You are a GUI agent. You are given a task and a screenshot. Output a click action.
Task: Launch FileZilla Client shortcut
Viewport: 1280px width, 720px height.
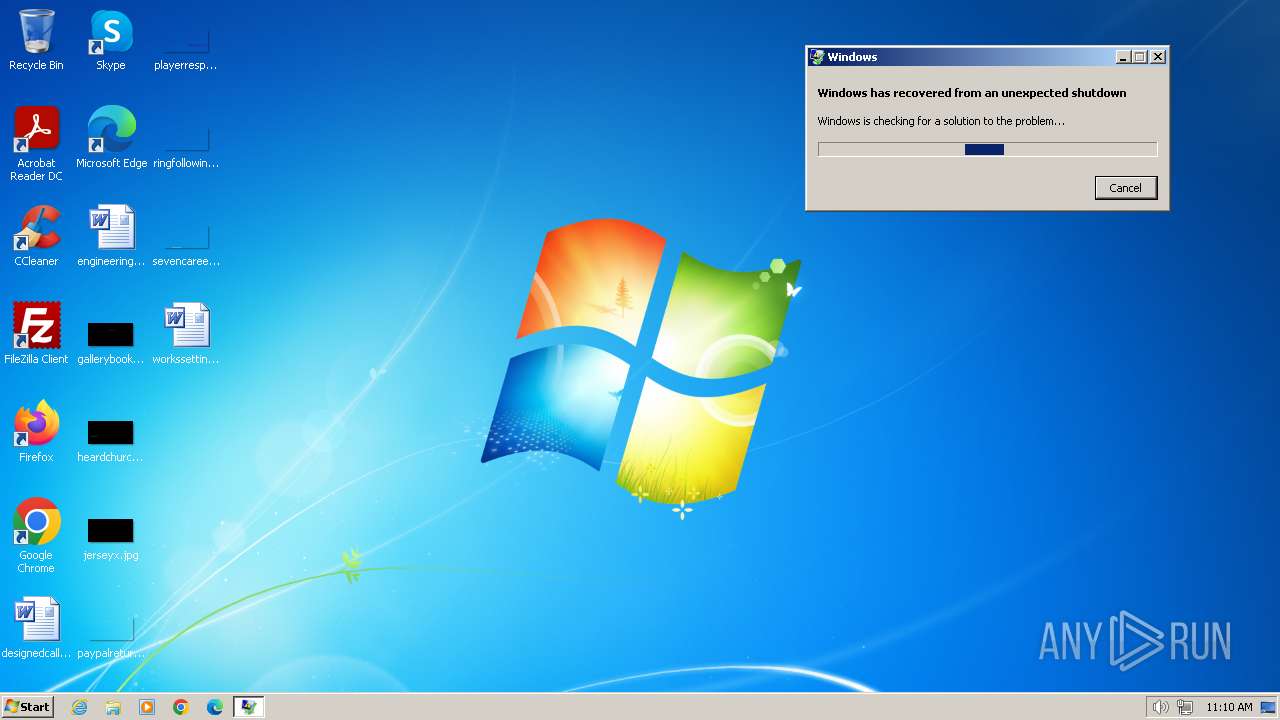pos(36,334)
